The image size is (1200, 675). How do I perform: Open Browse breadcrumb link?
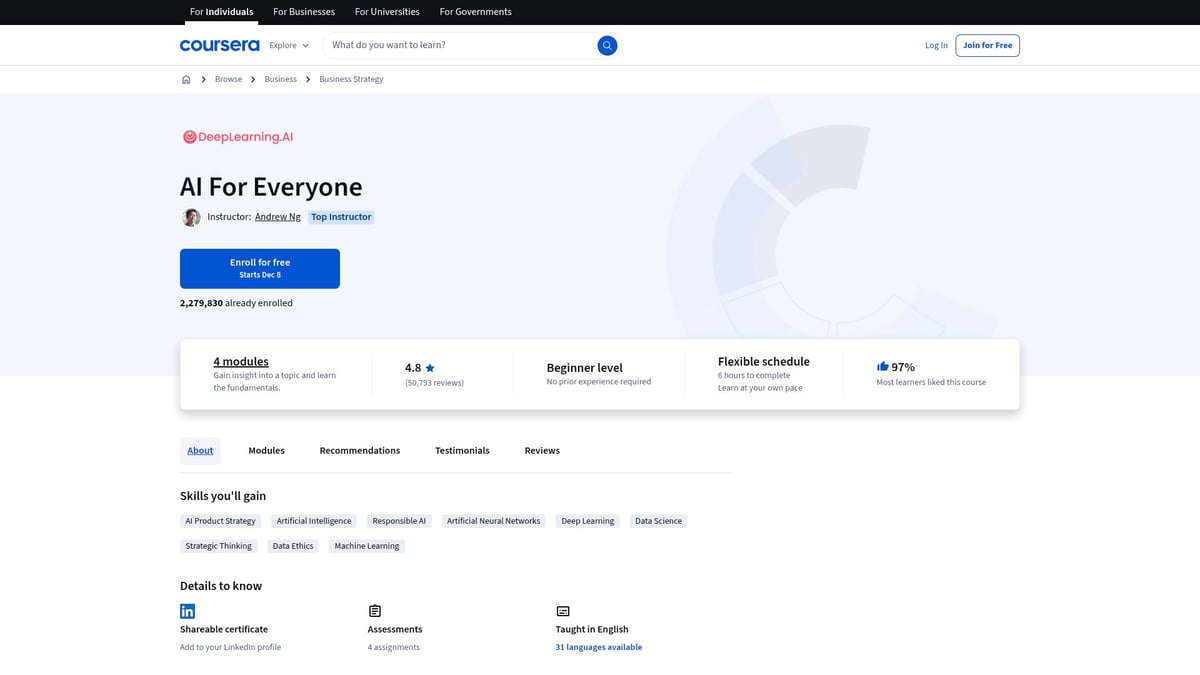tap(228, 79)
